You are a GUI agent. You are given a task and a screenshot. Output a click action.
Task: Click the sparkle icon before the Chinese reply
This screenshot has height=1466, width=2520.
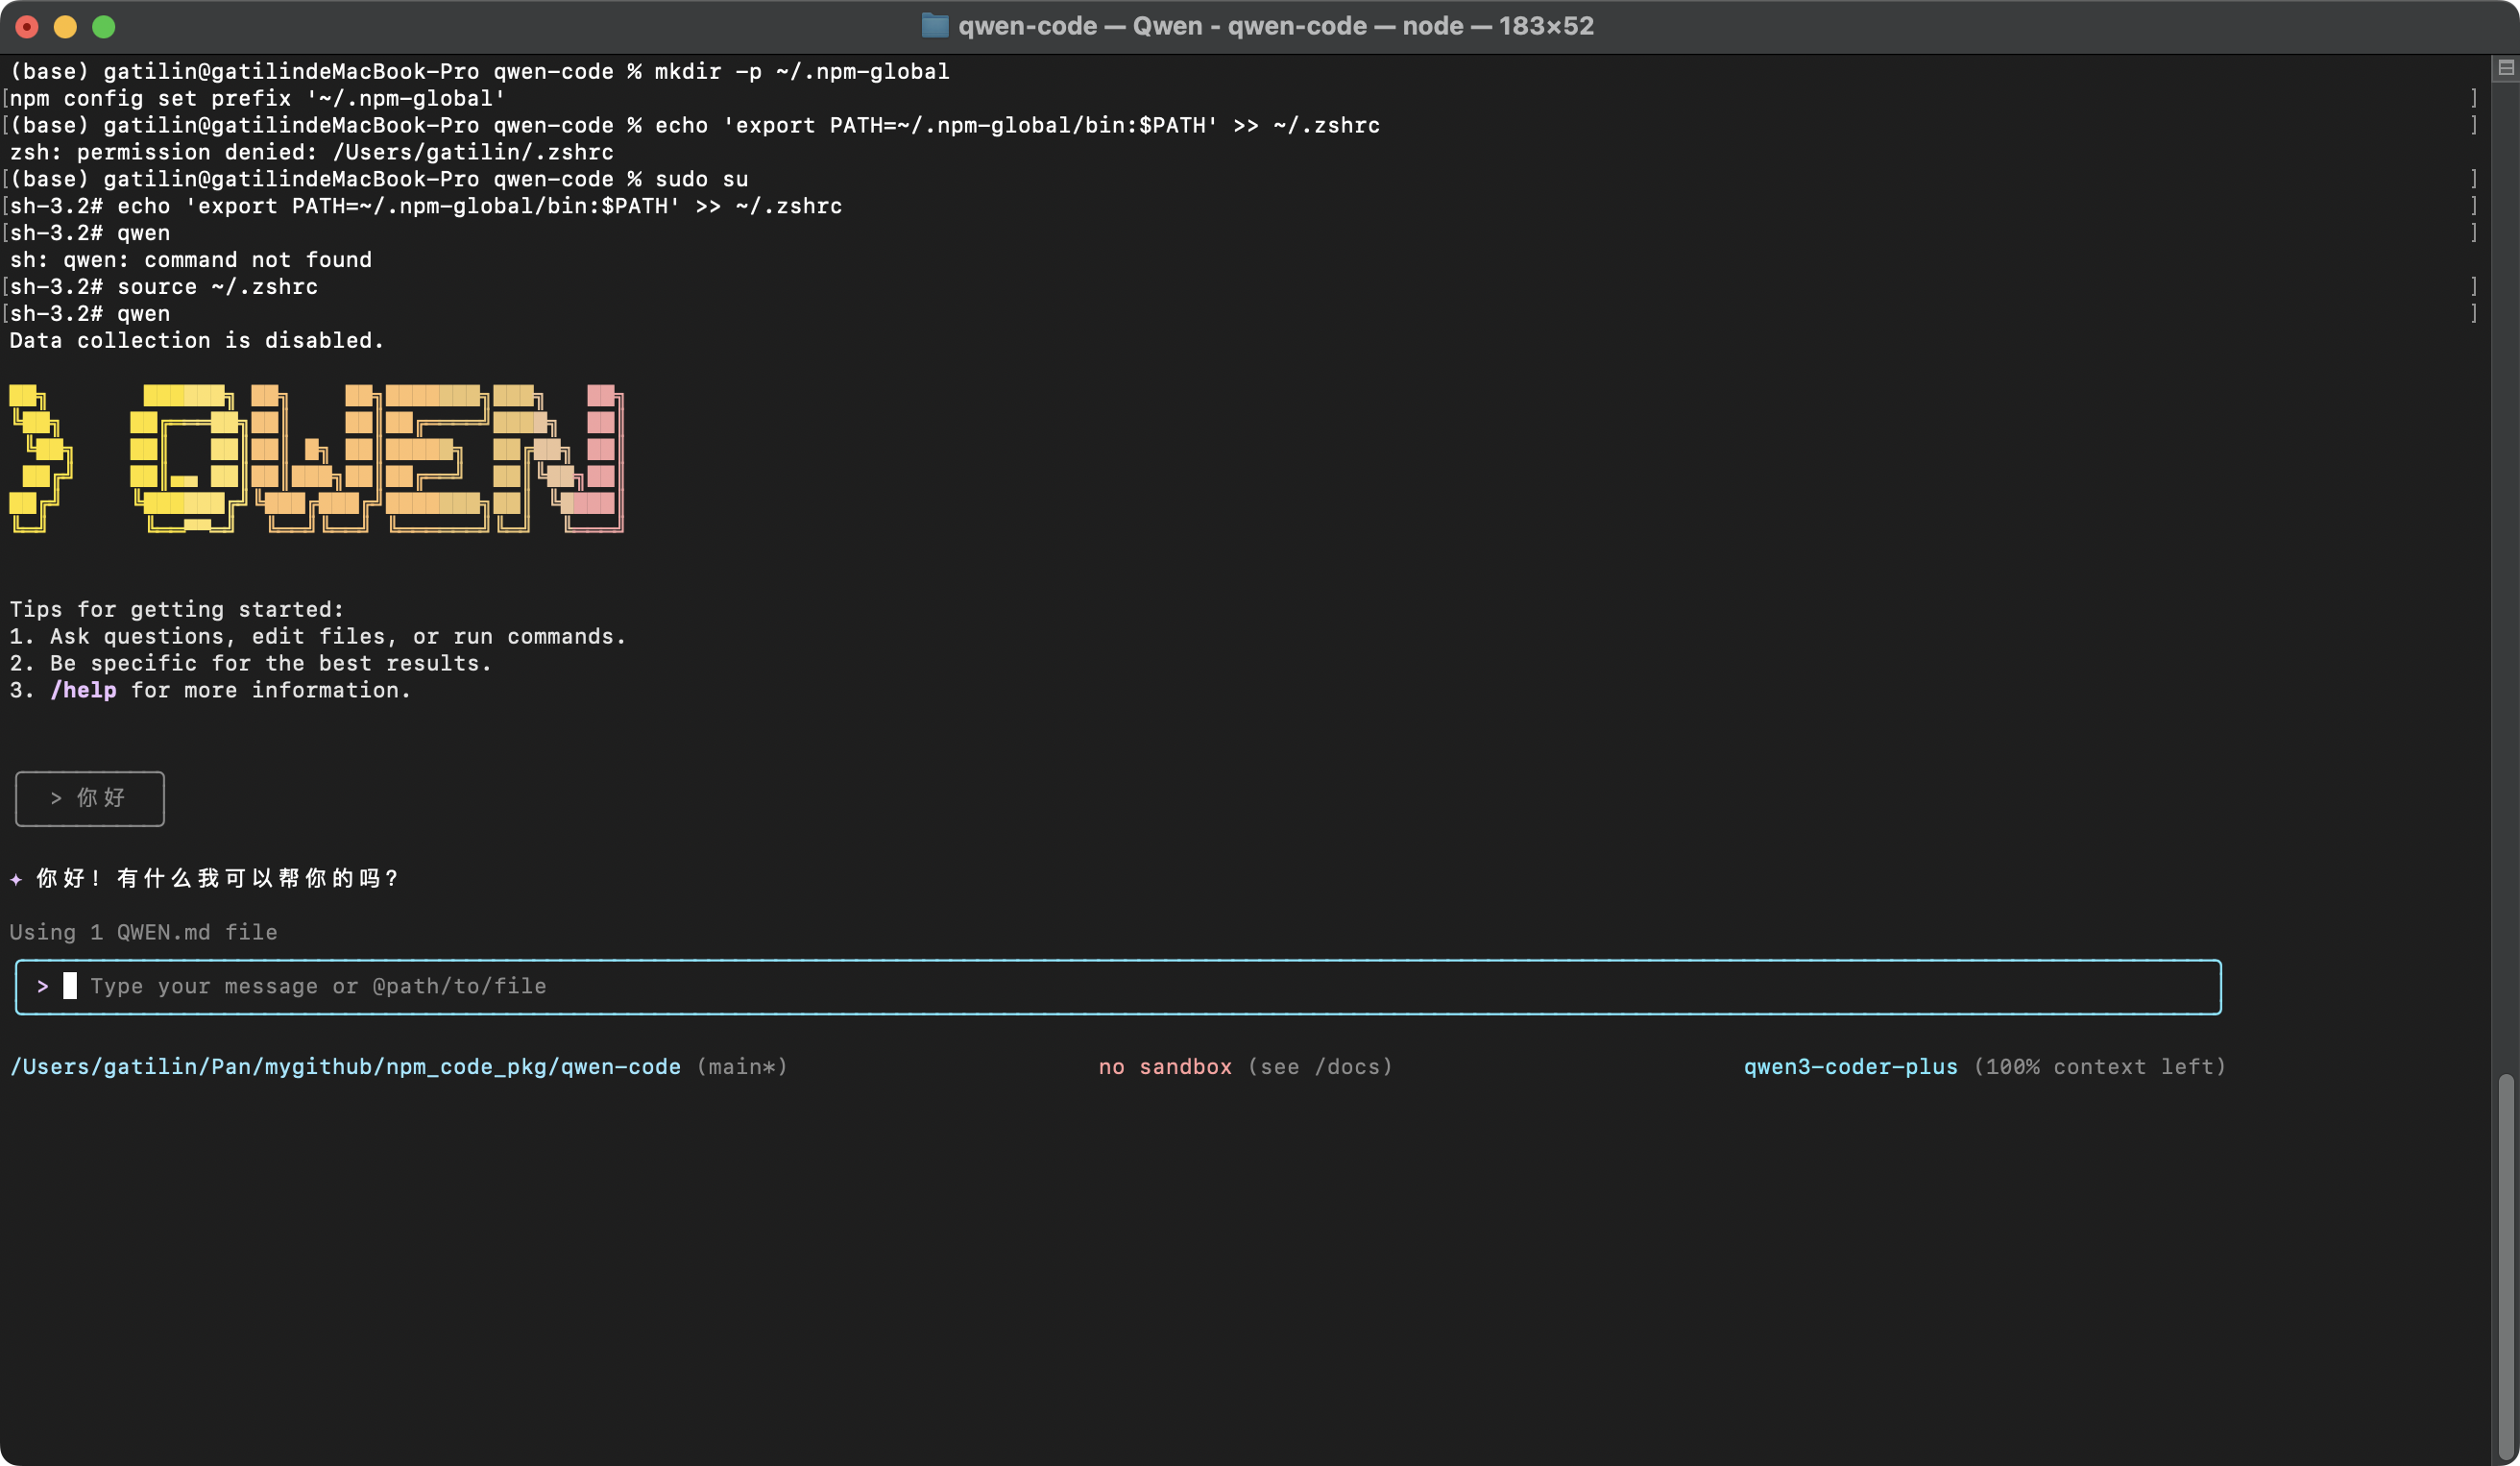[16, 879]
